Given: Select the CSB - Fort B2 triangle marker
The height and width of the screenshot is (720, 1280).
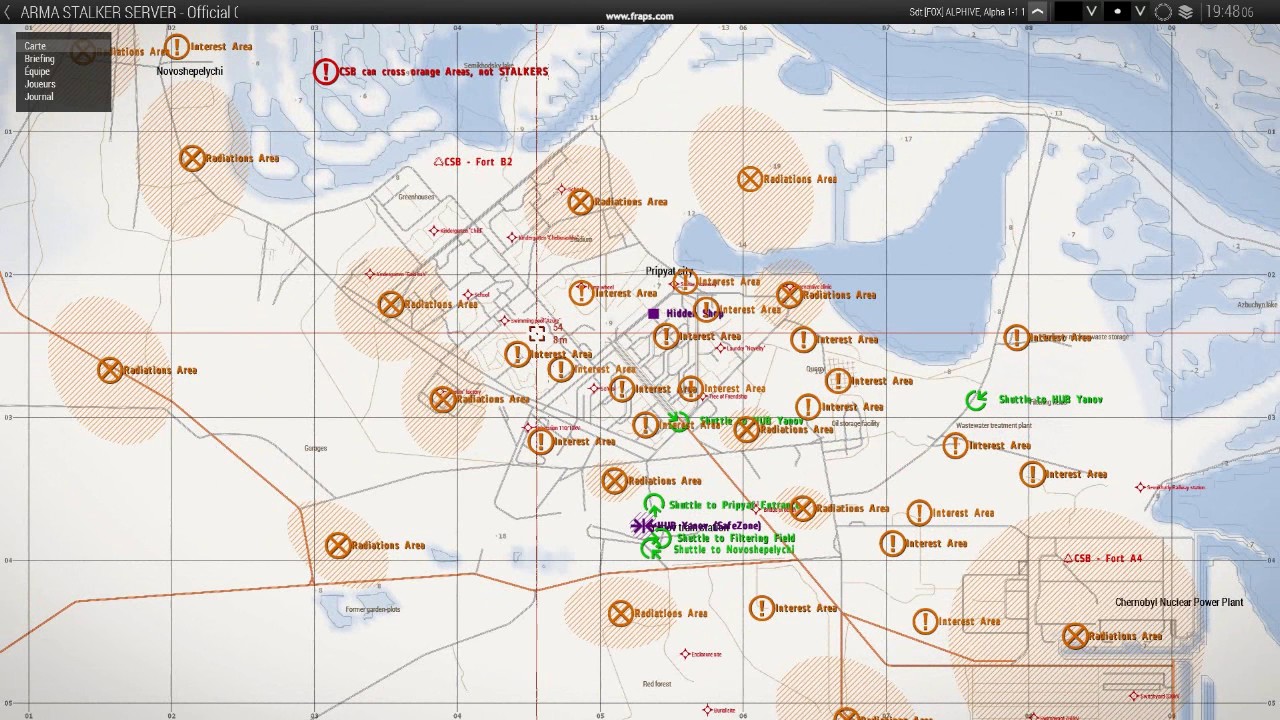Looking at the screenshot, I should (438, 162).
